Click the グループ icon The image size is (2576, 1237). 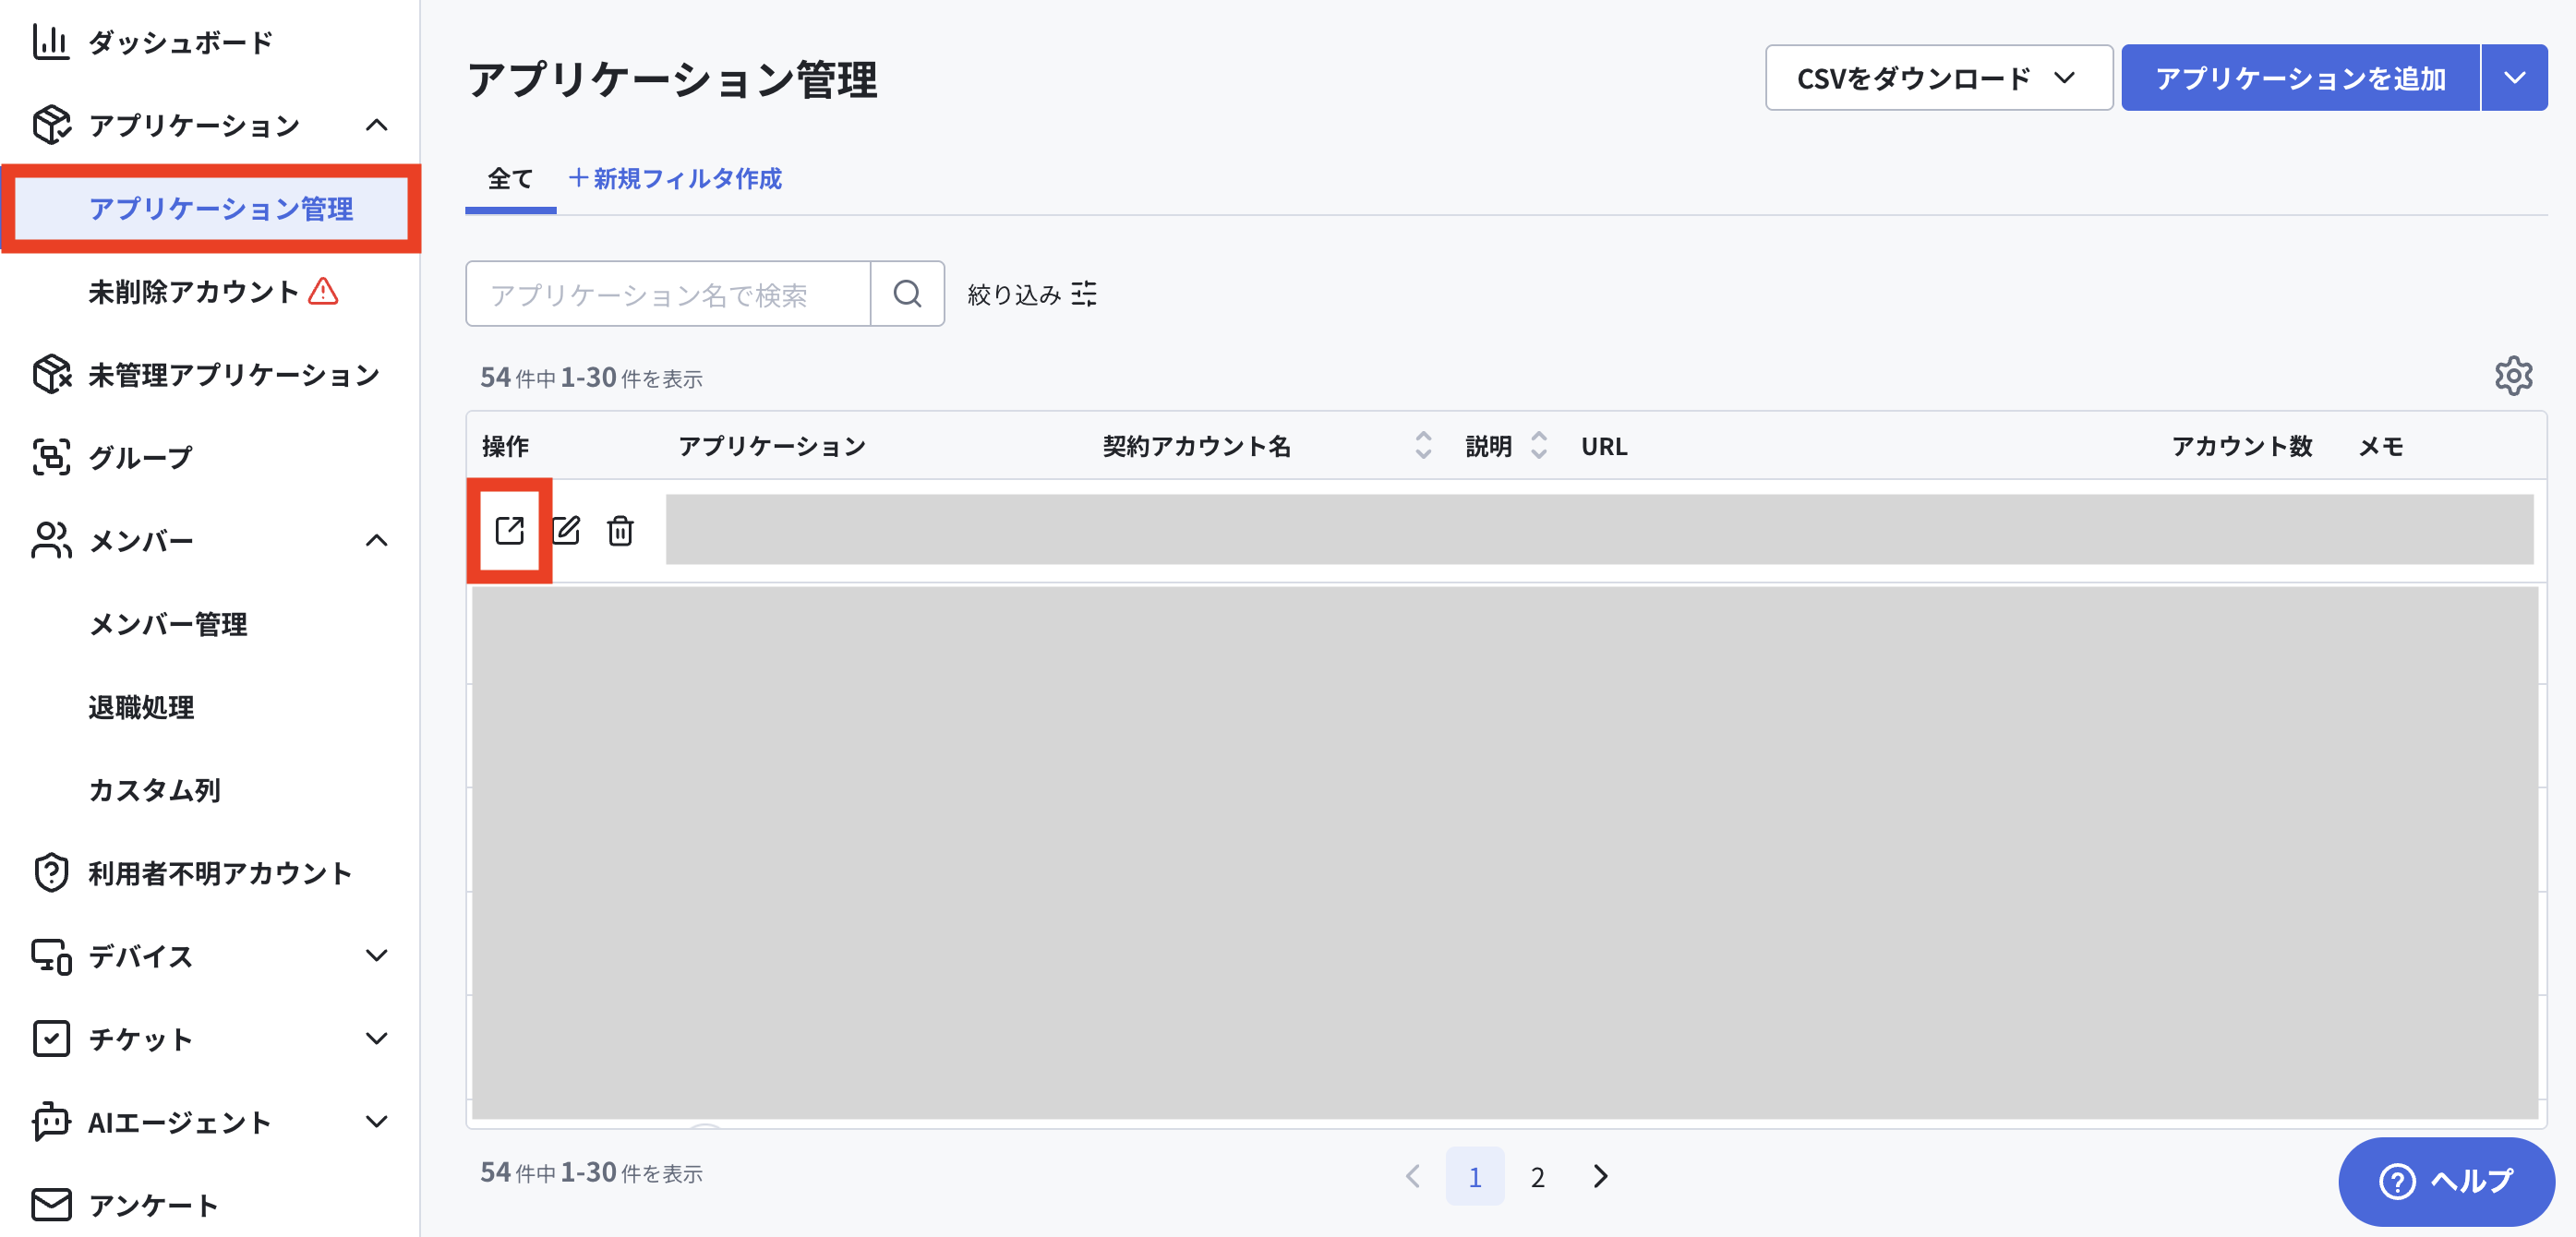point(50,457)
